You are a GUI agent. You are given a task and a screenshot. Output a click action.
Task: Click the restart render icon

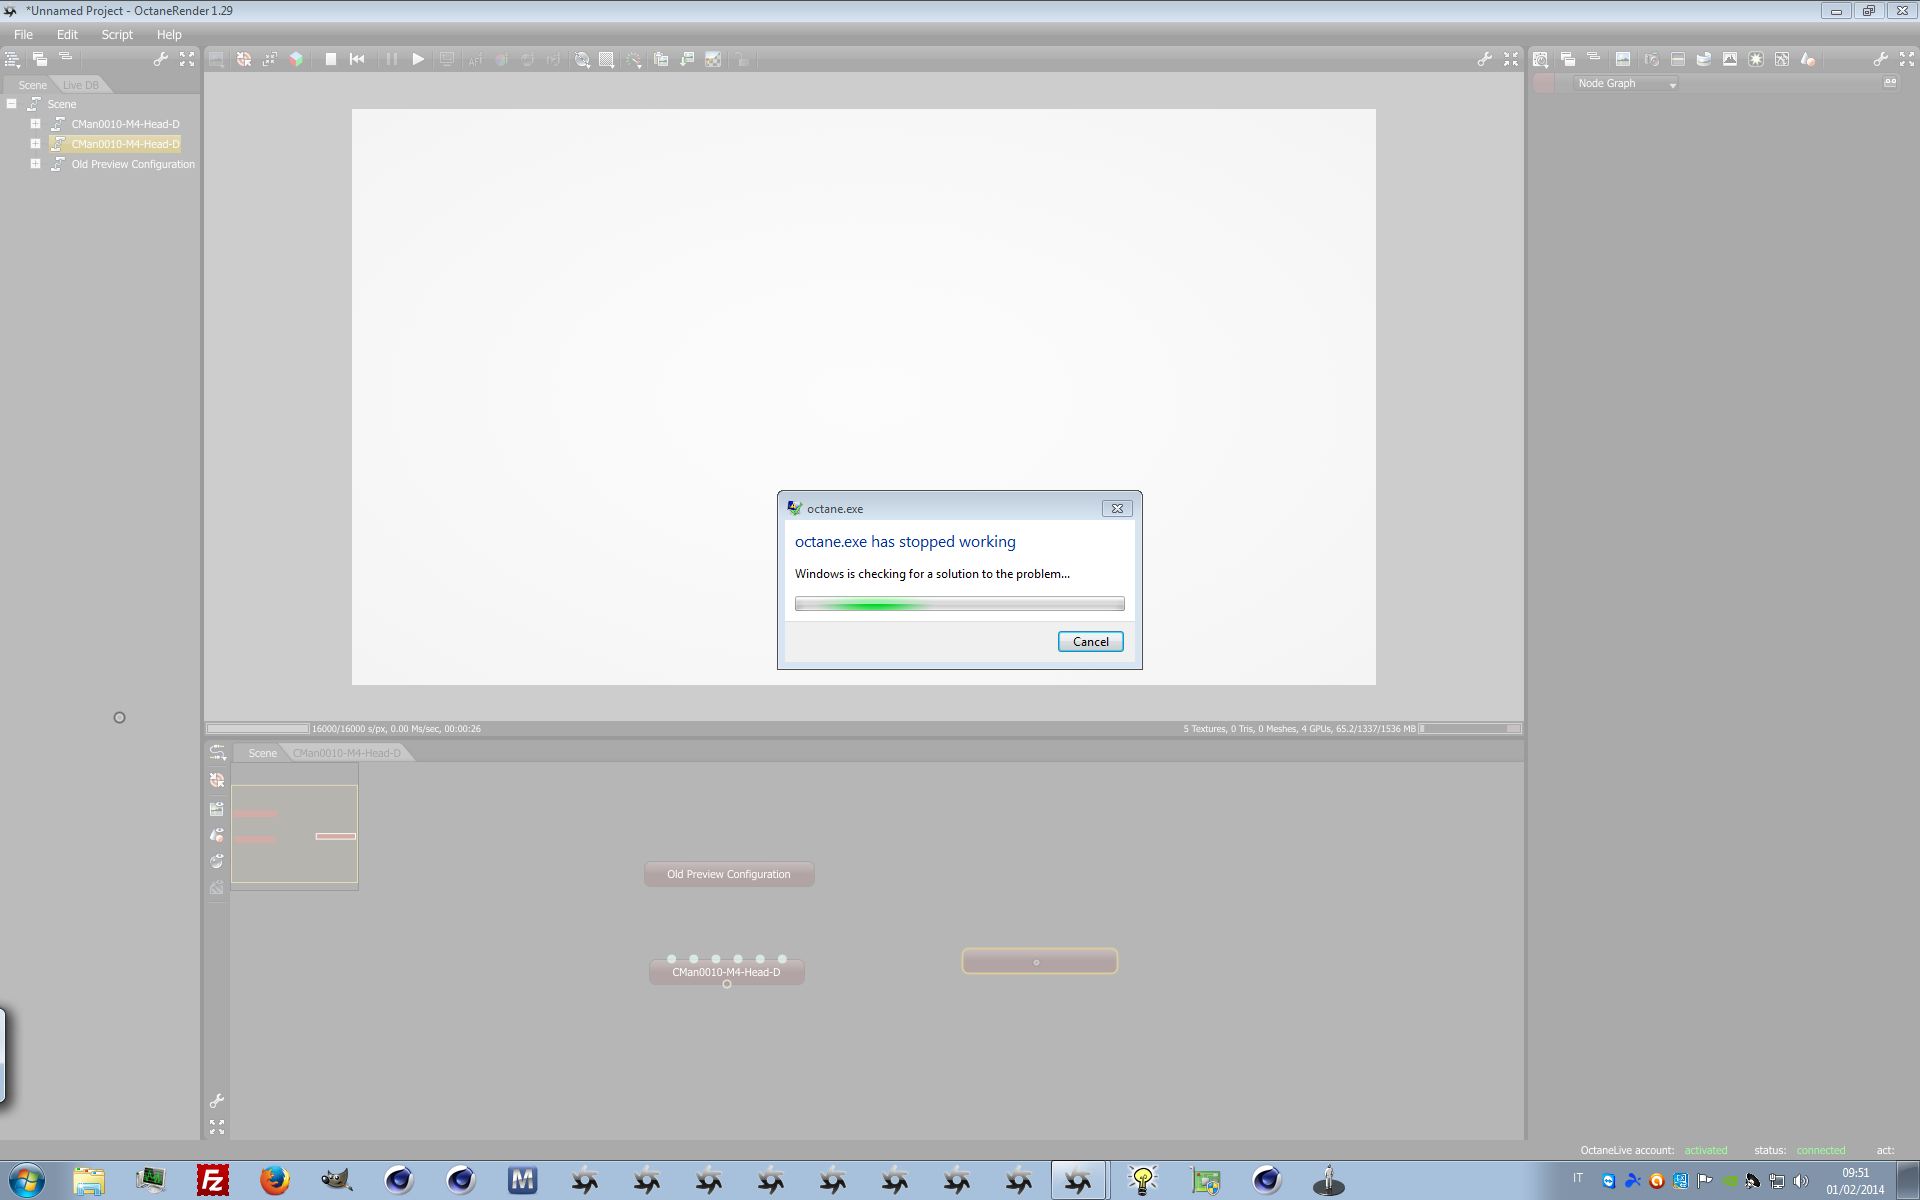pos(357,60)
